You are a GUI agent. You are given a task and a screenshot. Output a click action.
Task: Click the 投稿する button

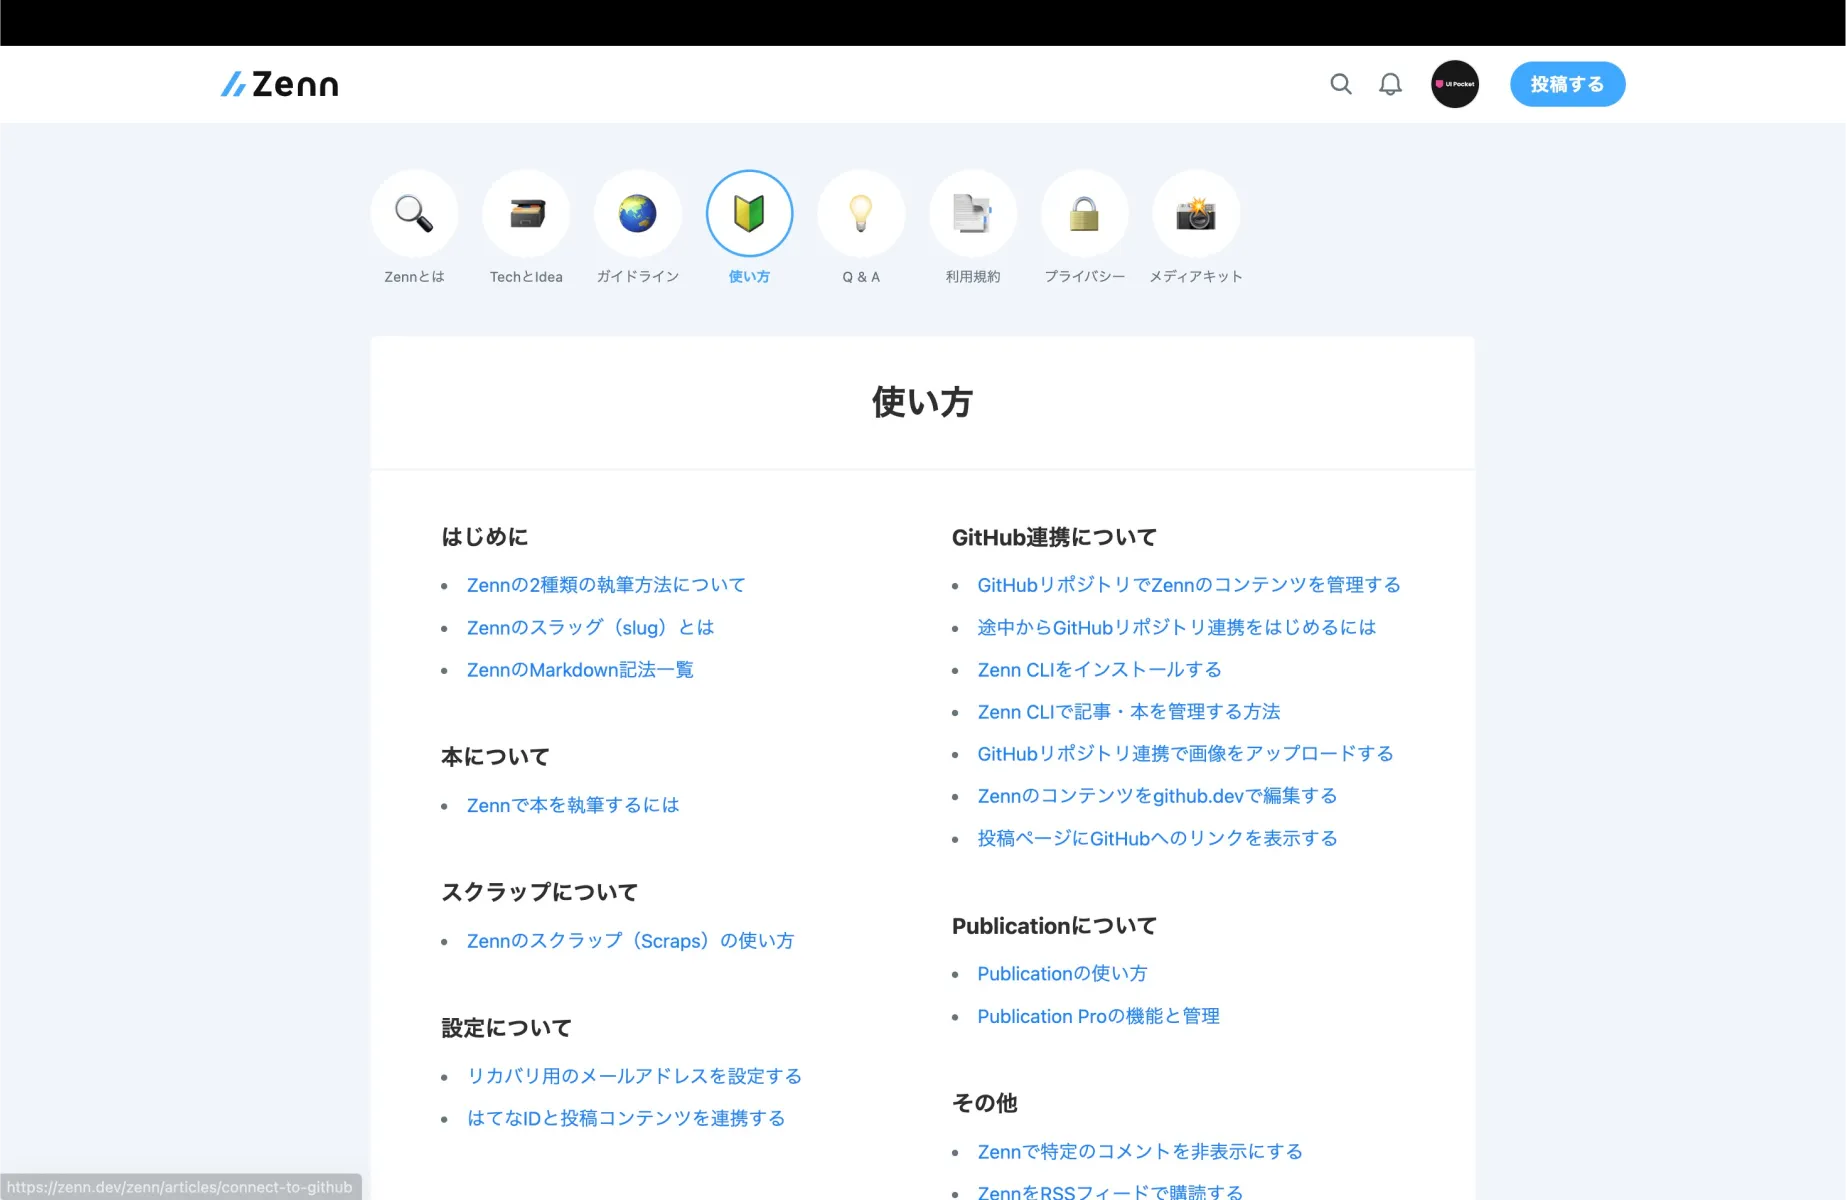[1567, 84]
